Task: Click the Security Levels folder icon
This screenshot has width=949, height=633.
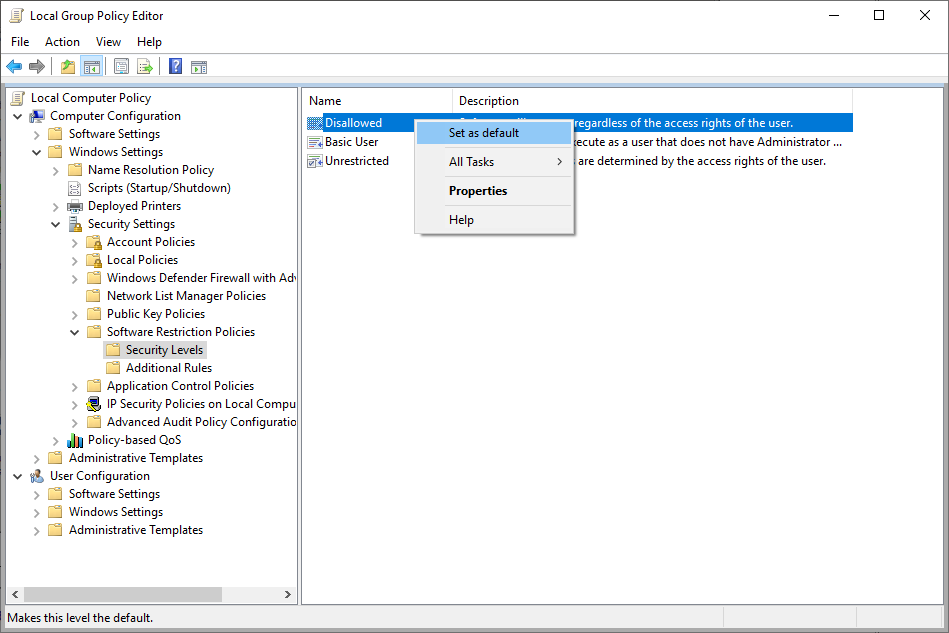Action: tap(113, 350)
